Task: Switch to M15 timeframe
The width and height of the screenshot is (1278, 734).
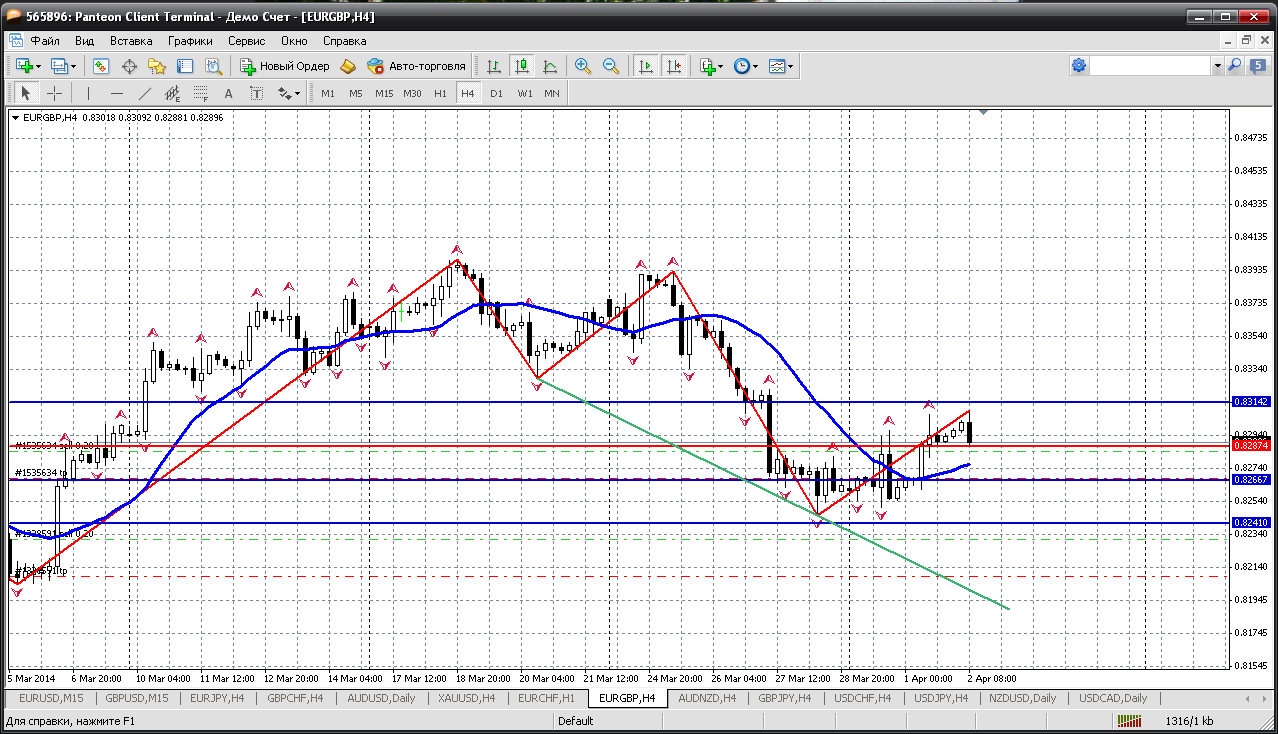Action: 384,93
